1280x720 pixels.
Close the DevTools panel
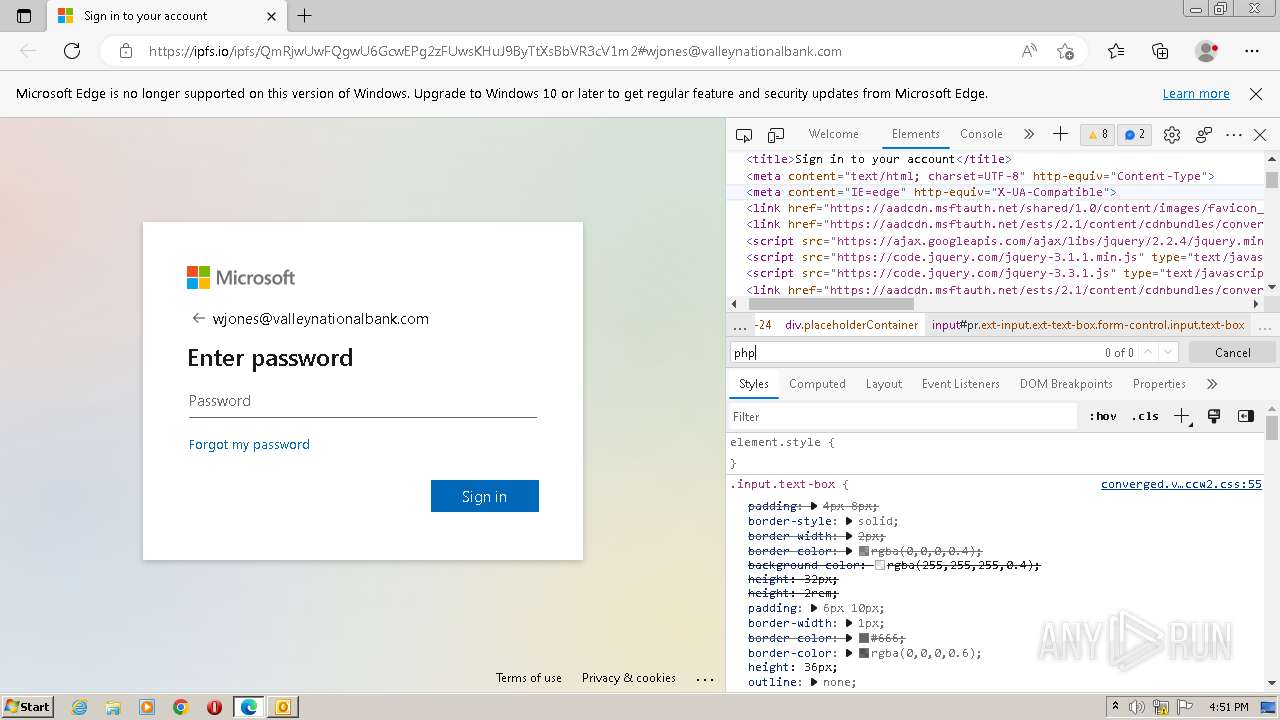pos(1260,135)
